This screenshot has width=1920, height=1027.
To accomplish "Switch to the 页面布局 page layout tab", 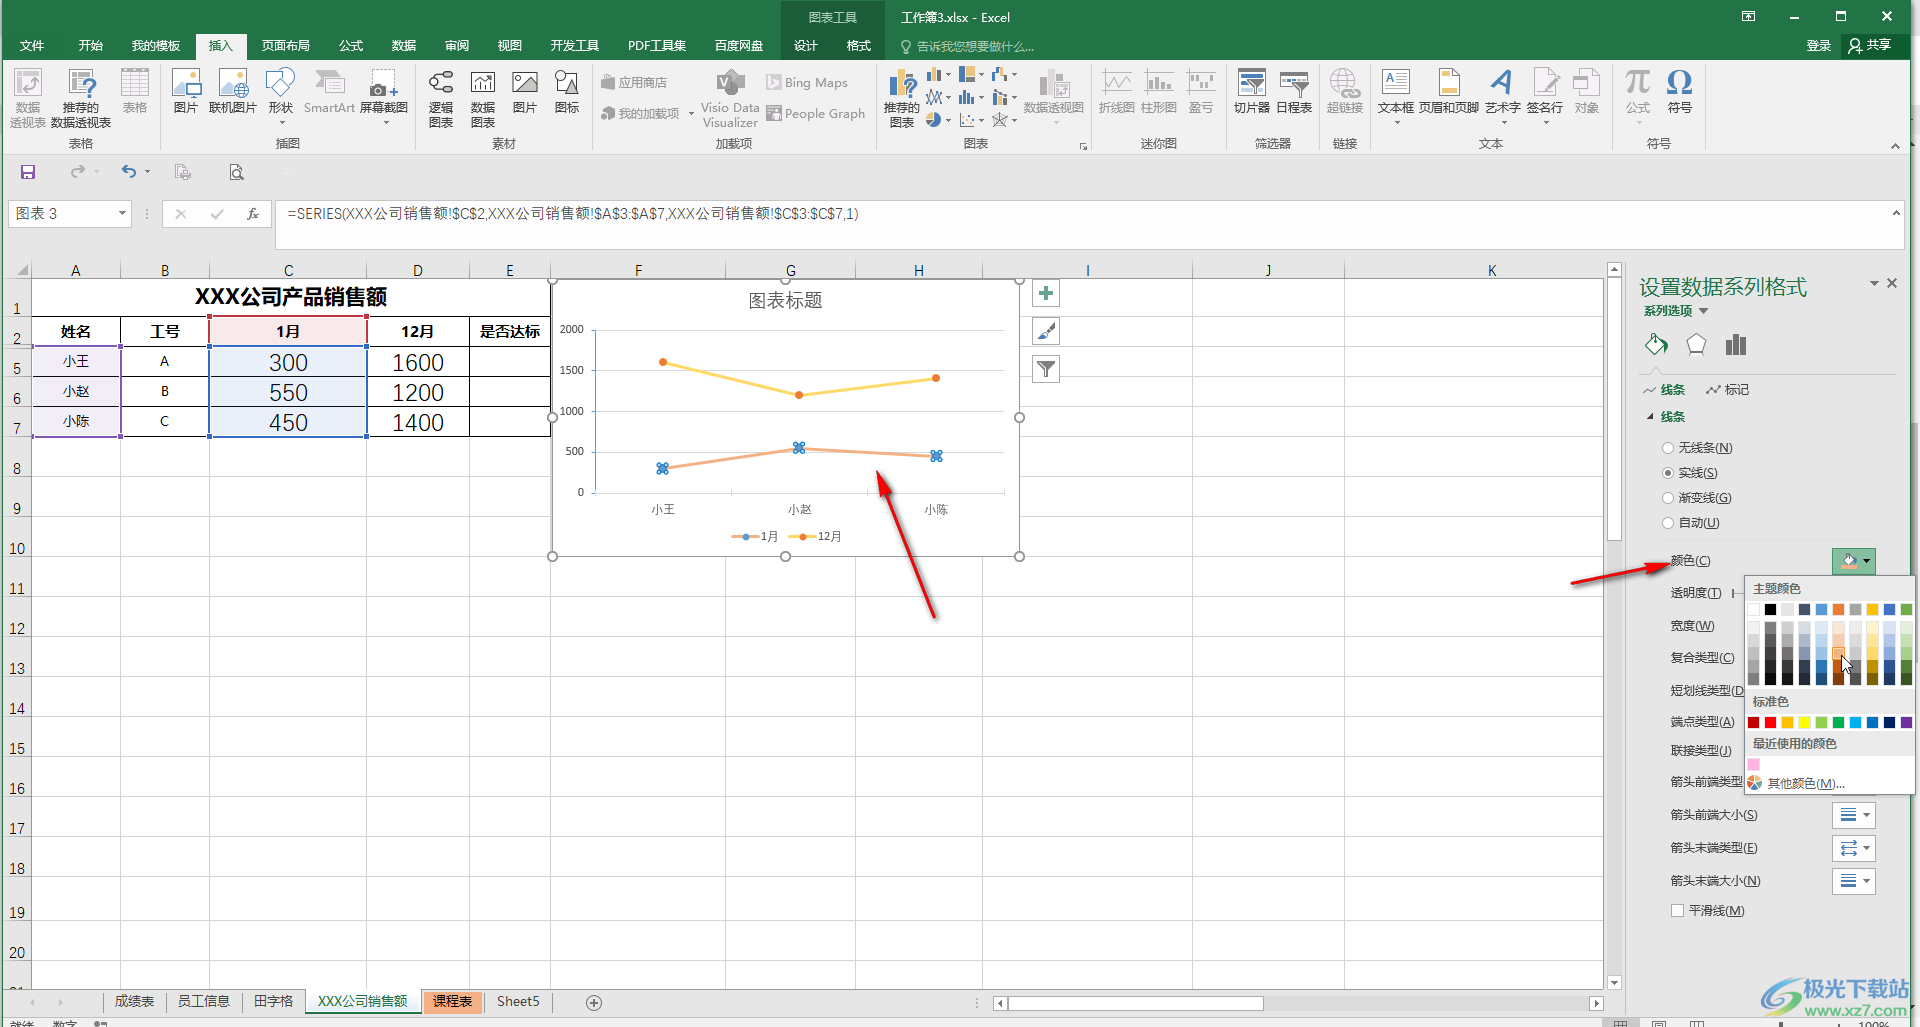I will 286,46.
